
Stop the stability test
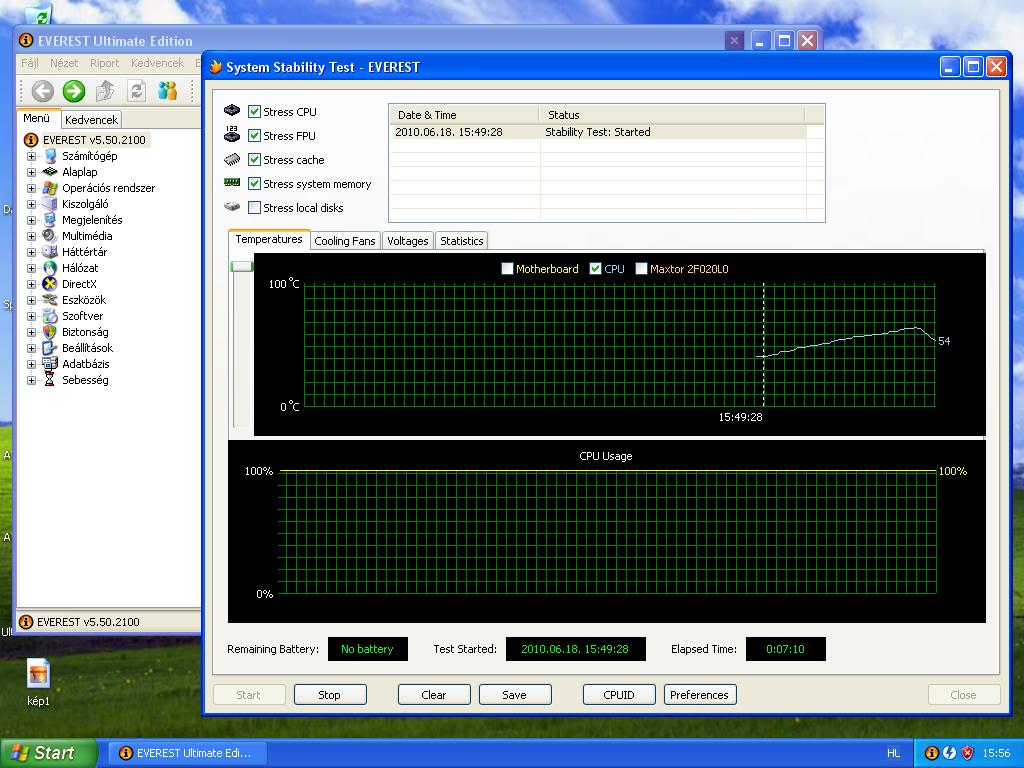coord(330,695)
